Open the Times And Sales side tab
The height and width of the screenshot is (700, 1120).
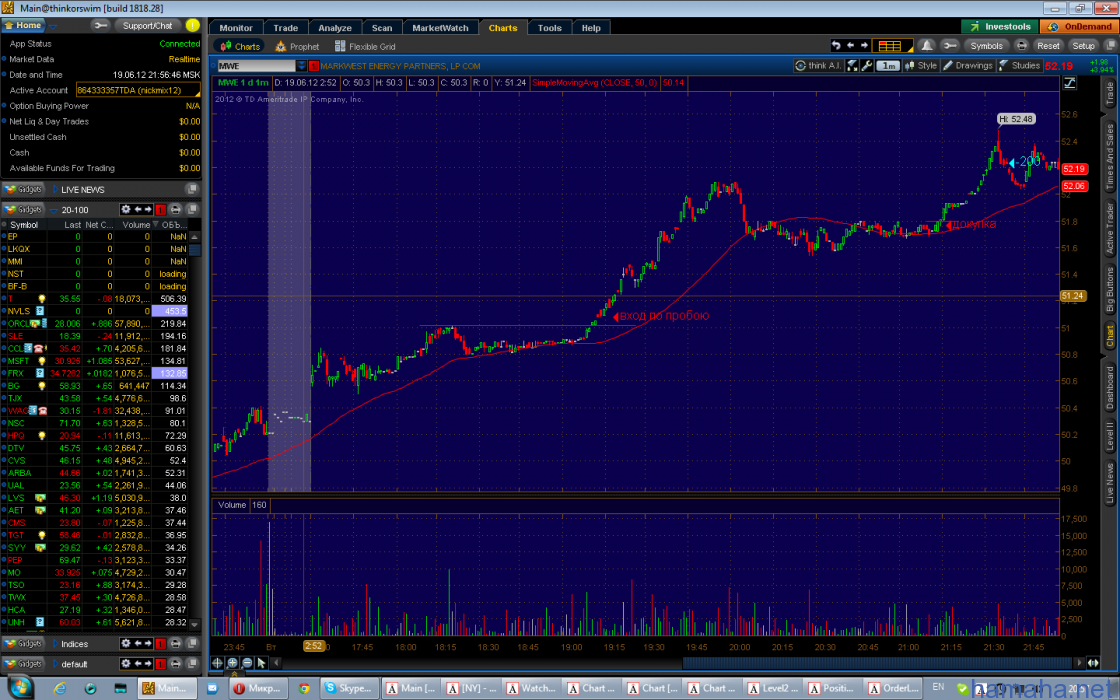click(x=1110, y=156)
